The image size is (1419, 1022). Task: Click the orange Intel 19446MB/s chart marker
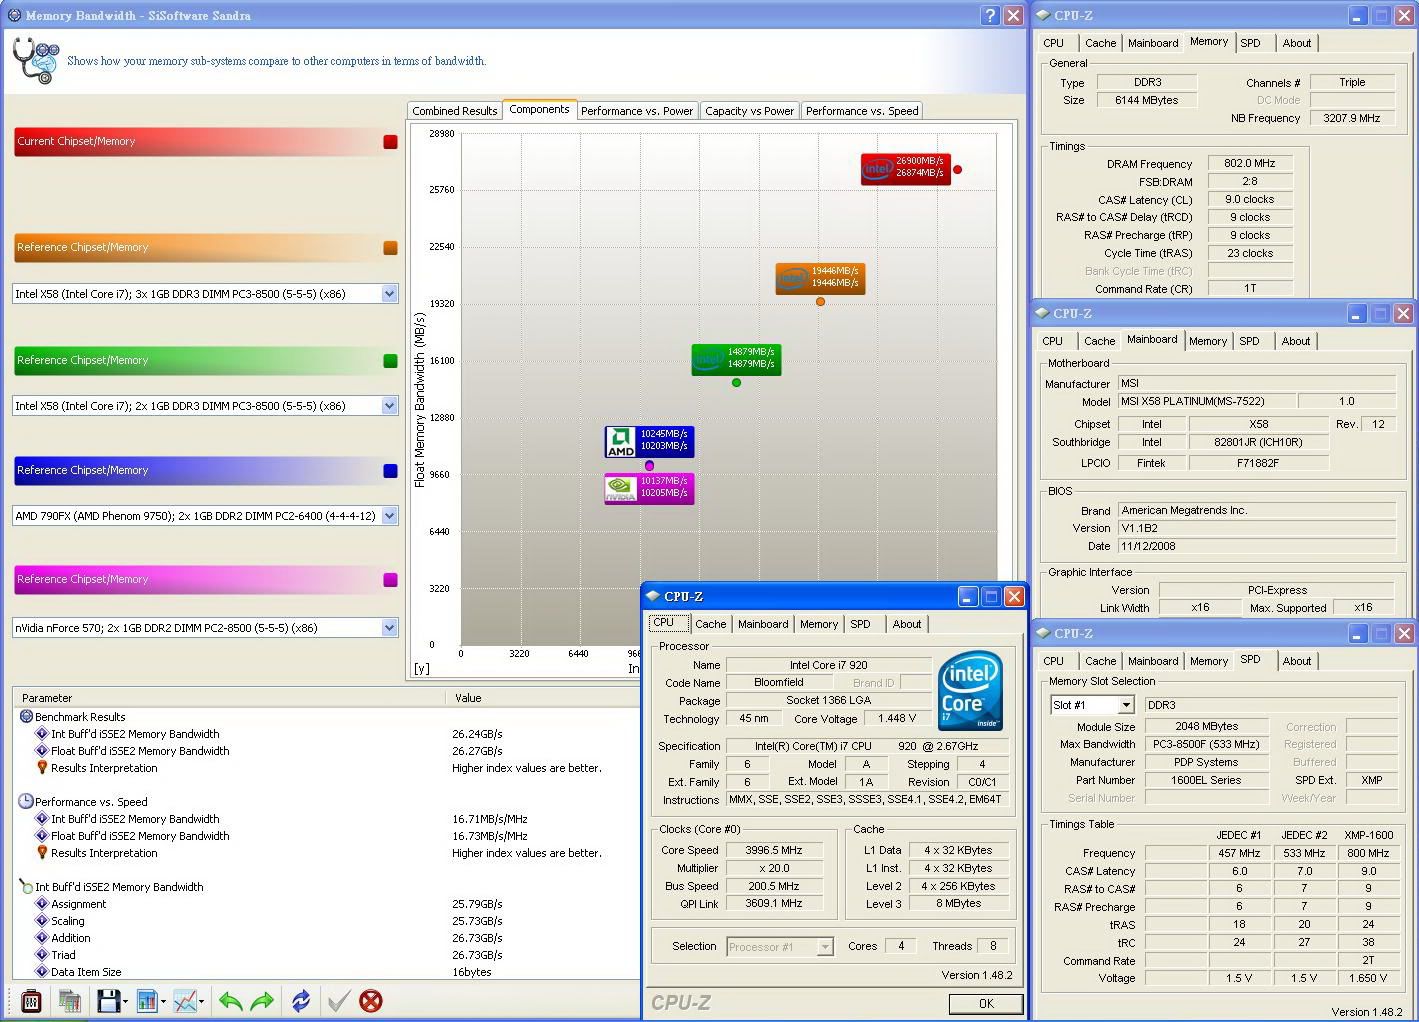[820, 278]
